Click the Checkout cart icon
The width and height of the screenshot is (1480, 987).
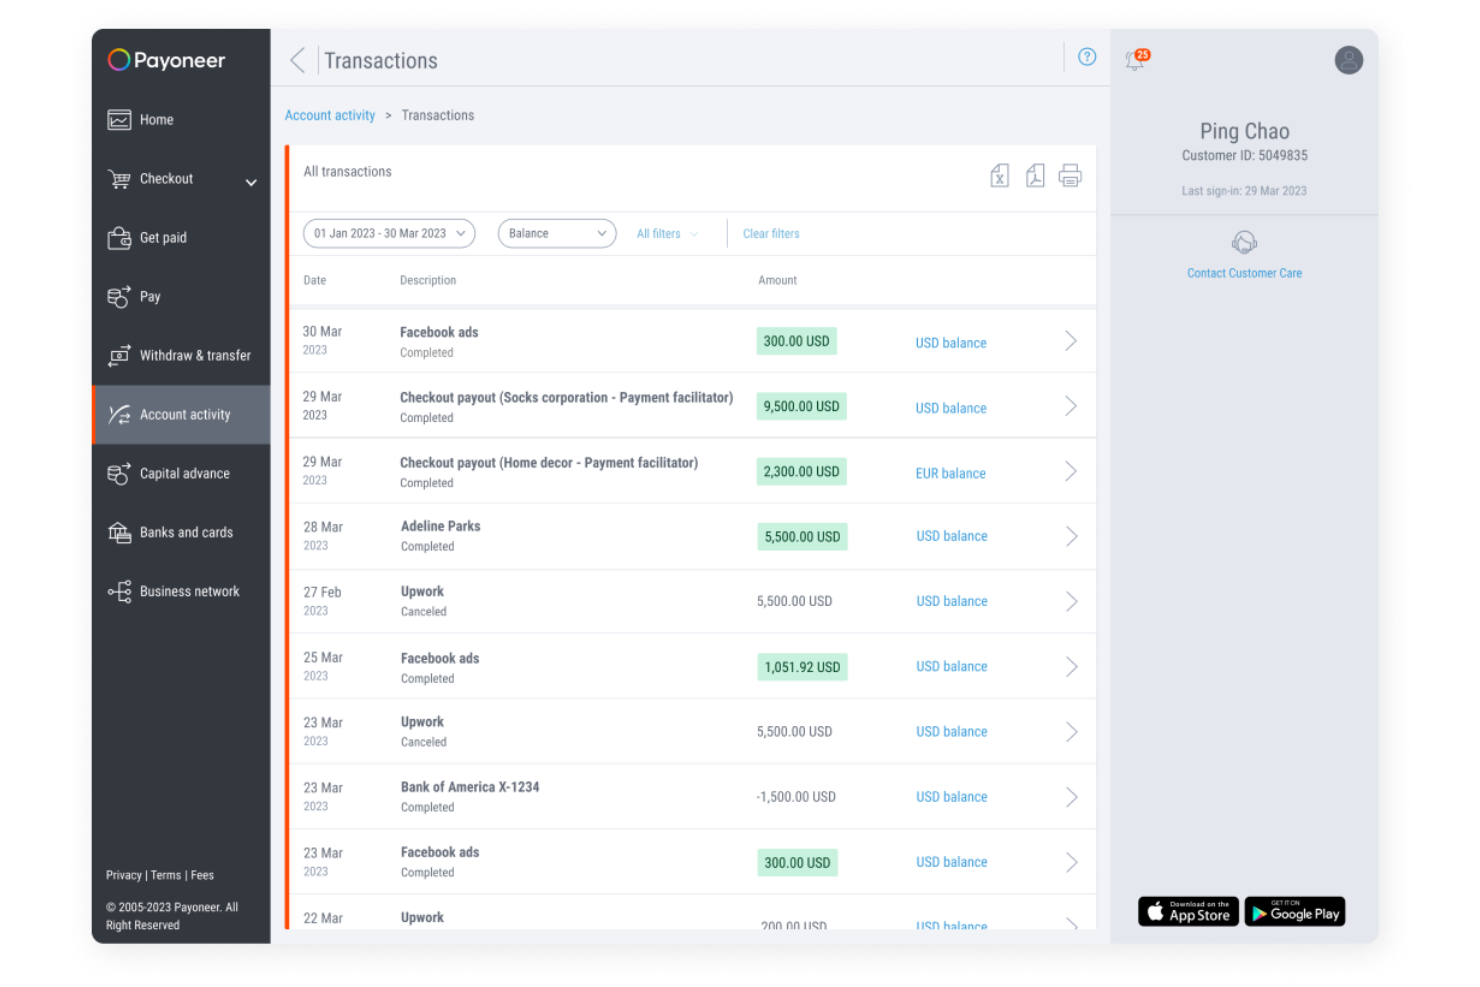[x=119, y=179]
